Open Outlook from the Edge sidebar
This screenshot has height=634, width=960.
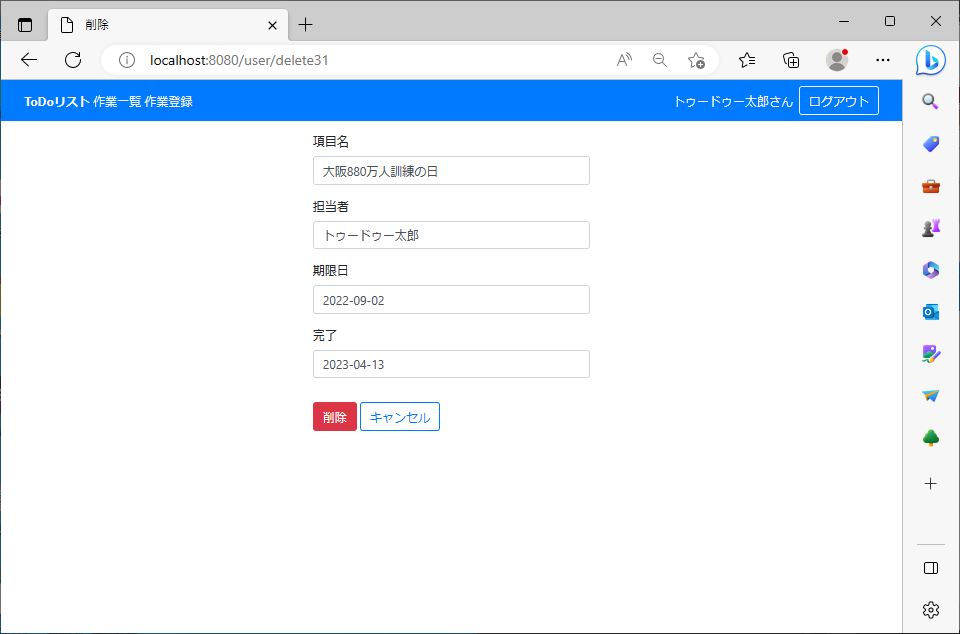[930, 311]
